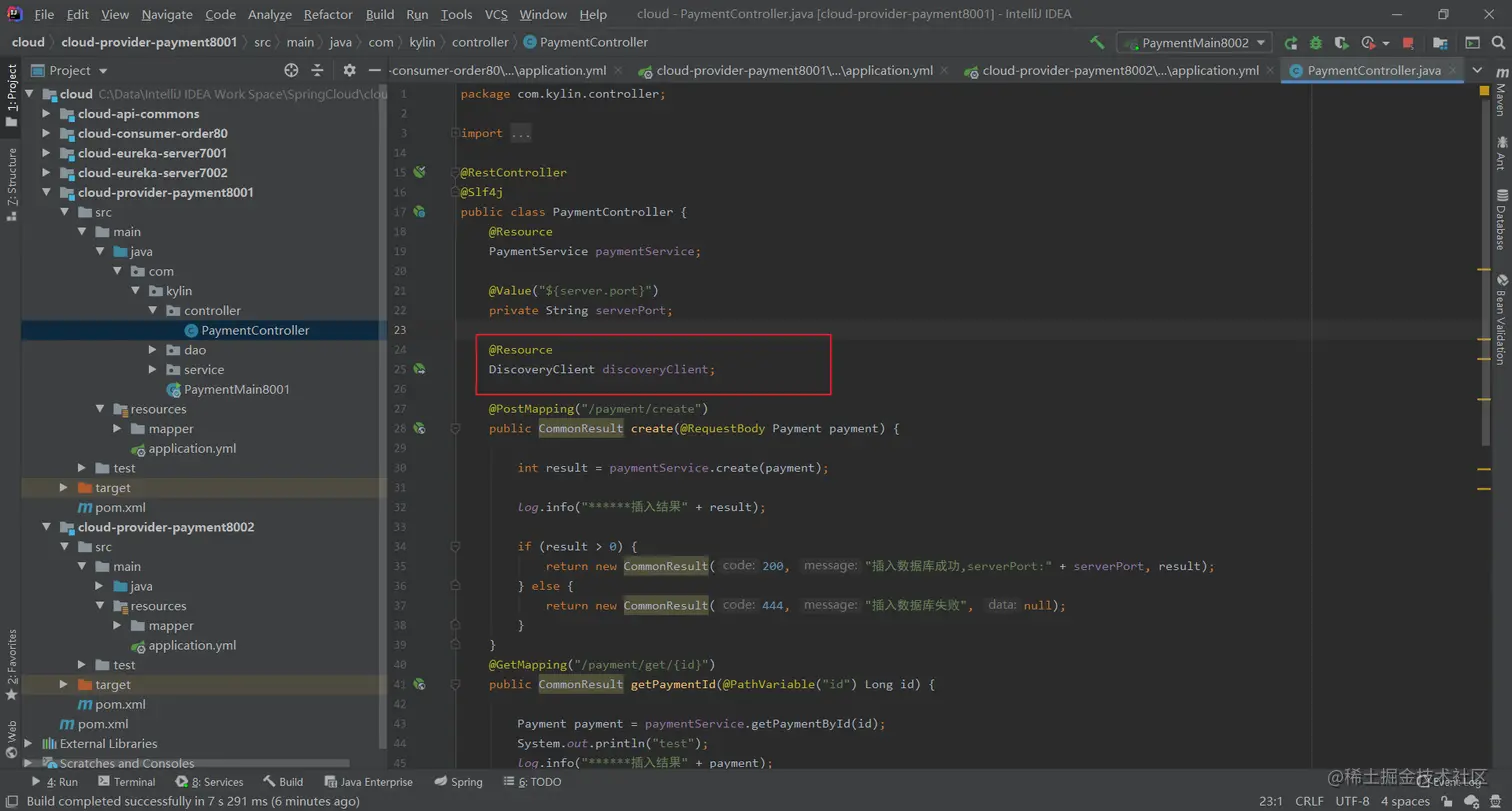Click the green Build Project hammer icon
The image size is (1512, 811).
pyautogui.click(x=1097, y=43)
